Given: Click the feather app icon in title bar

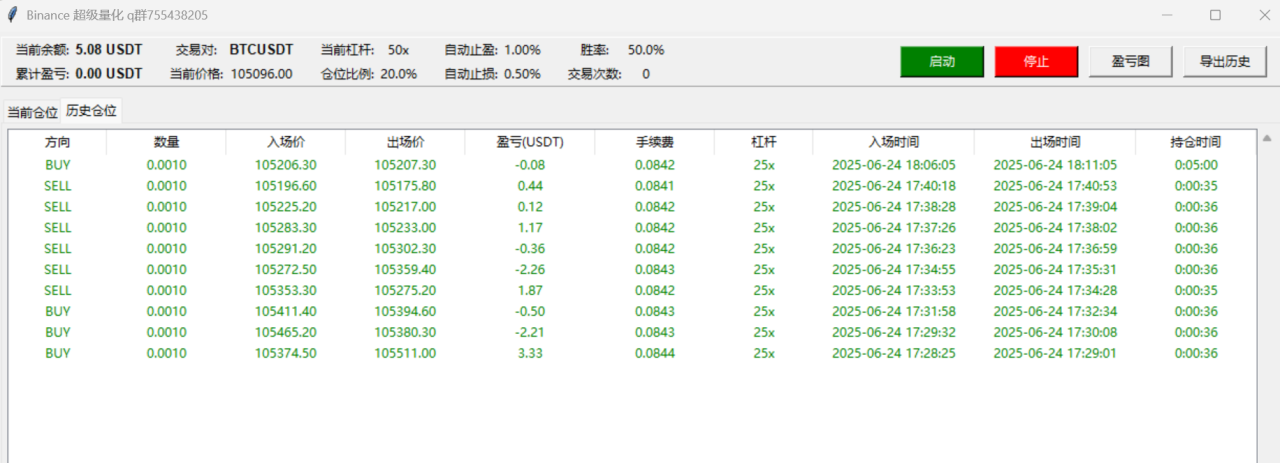Looking at the screenshot, I should (13, 15).
